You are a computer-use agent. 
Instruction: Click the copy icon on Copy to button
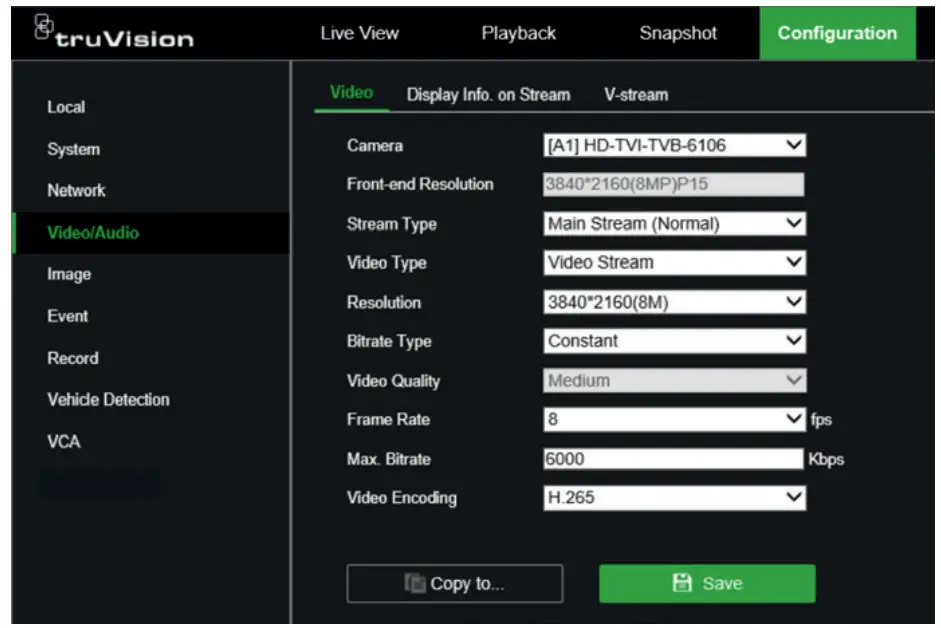click(414, 583)
